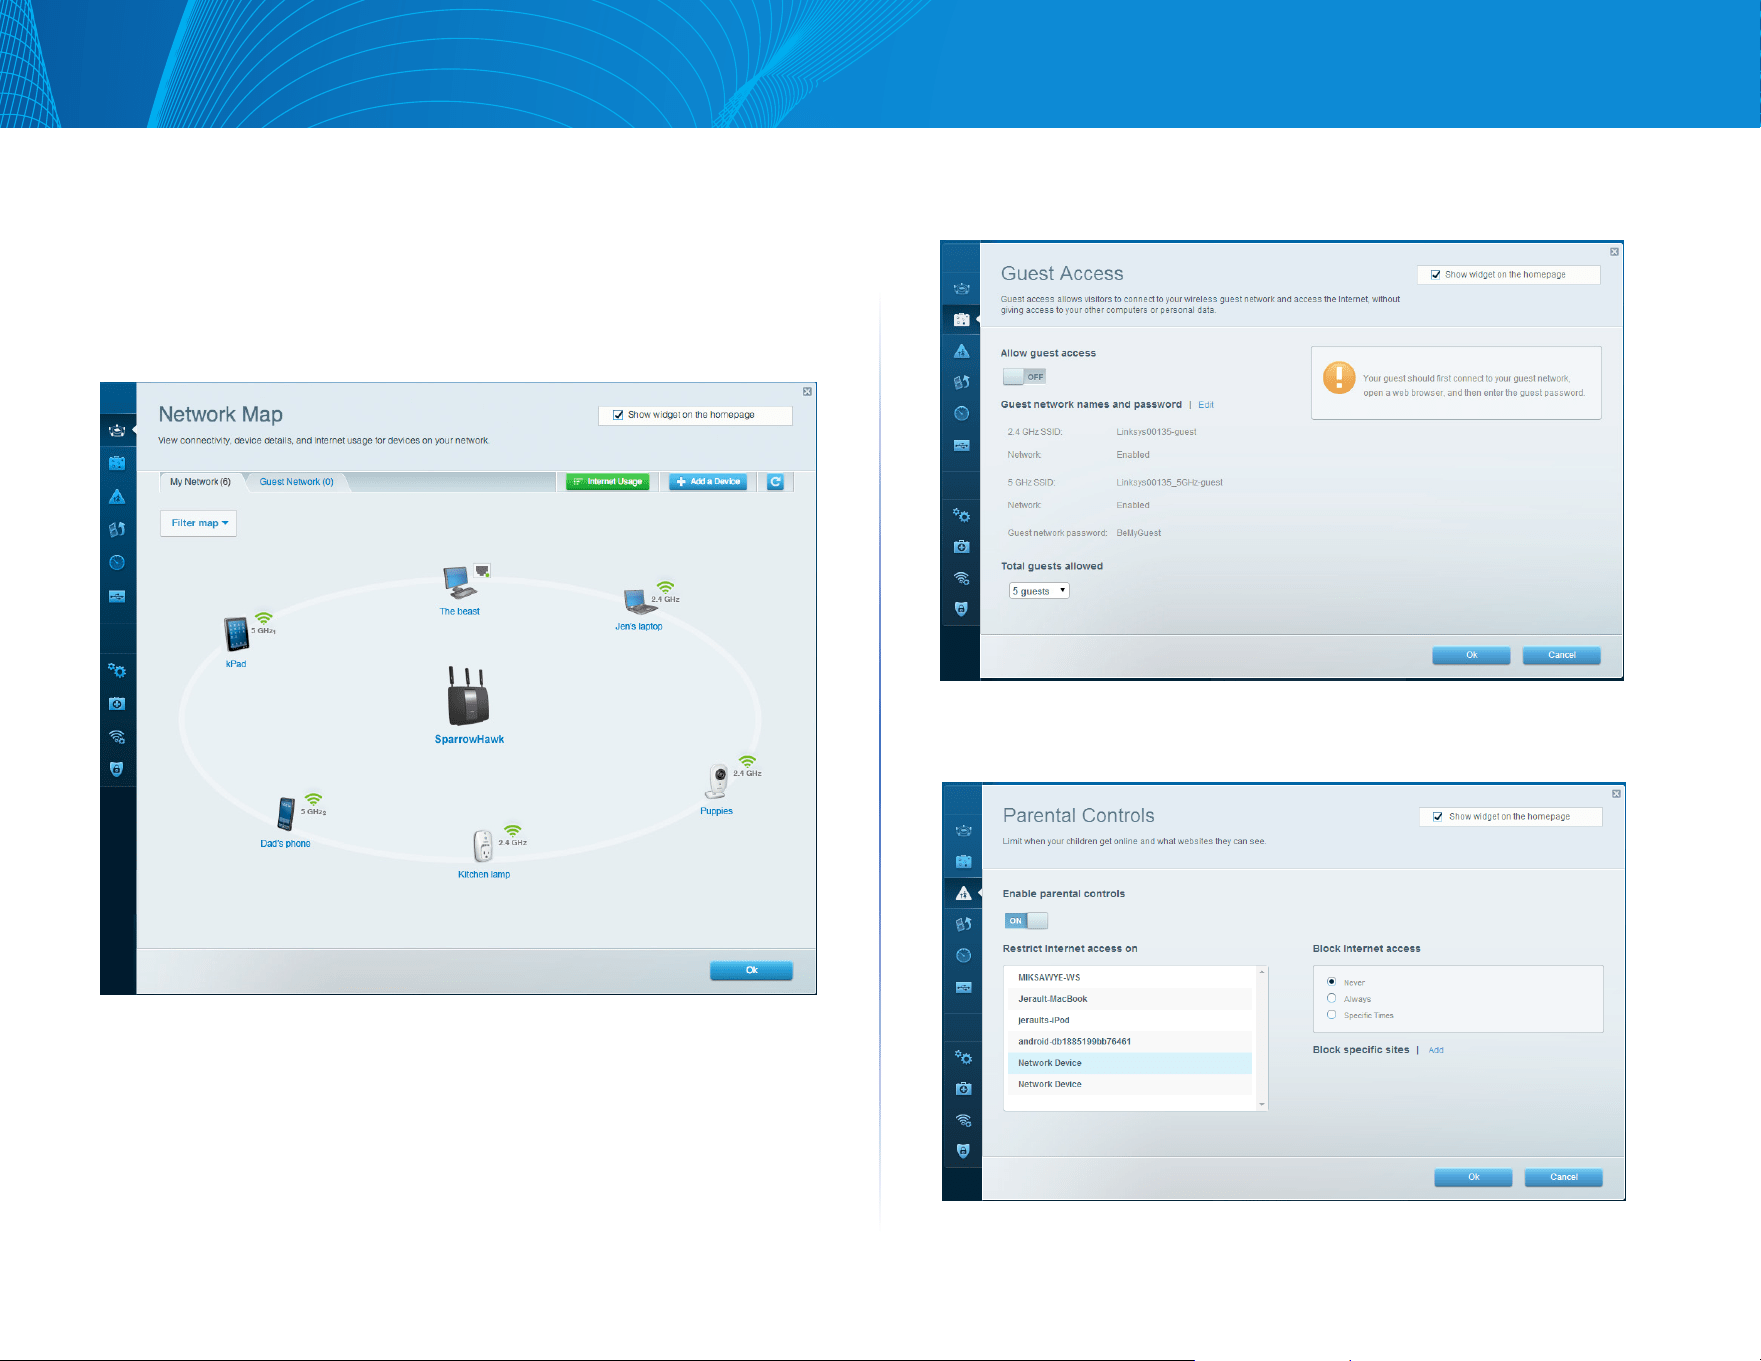The image size is (1761, 1361).
Task: Click the Add a Device button
Action: point(708,482)
